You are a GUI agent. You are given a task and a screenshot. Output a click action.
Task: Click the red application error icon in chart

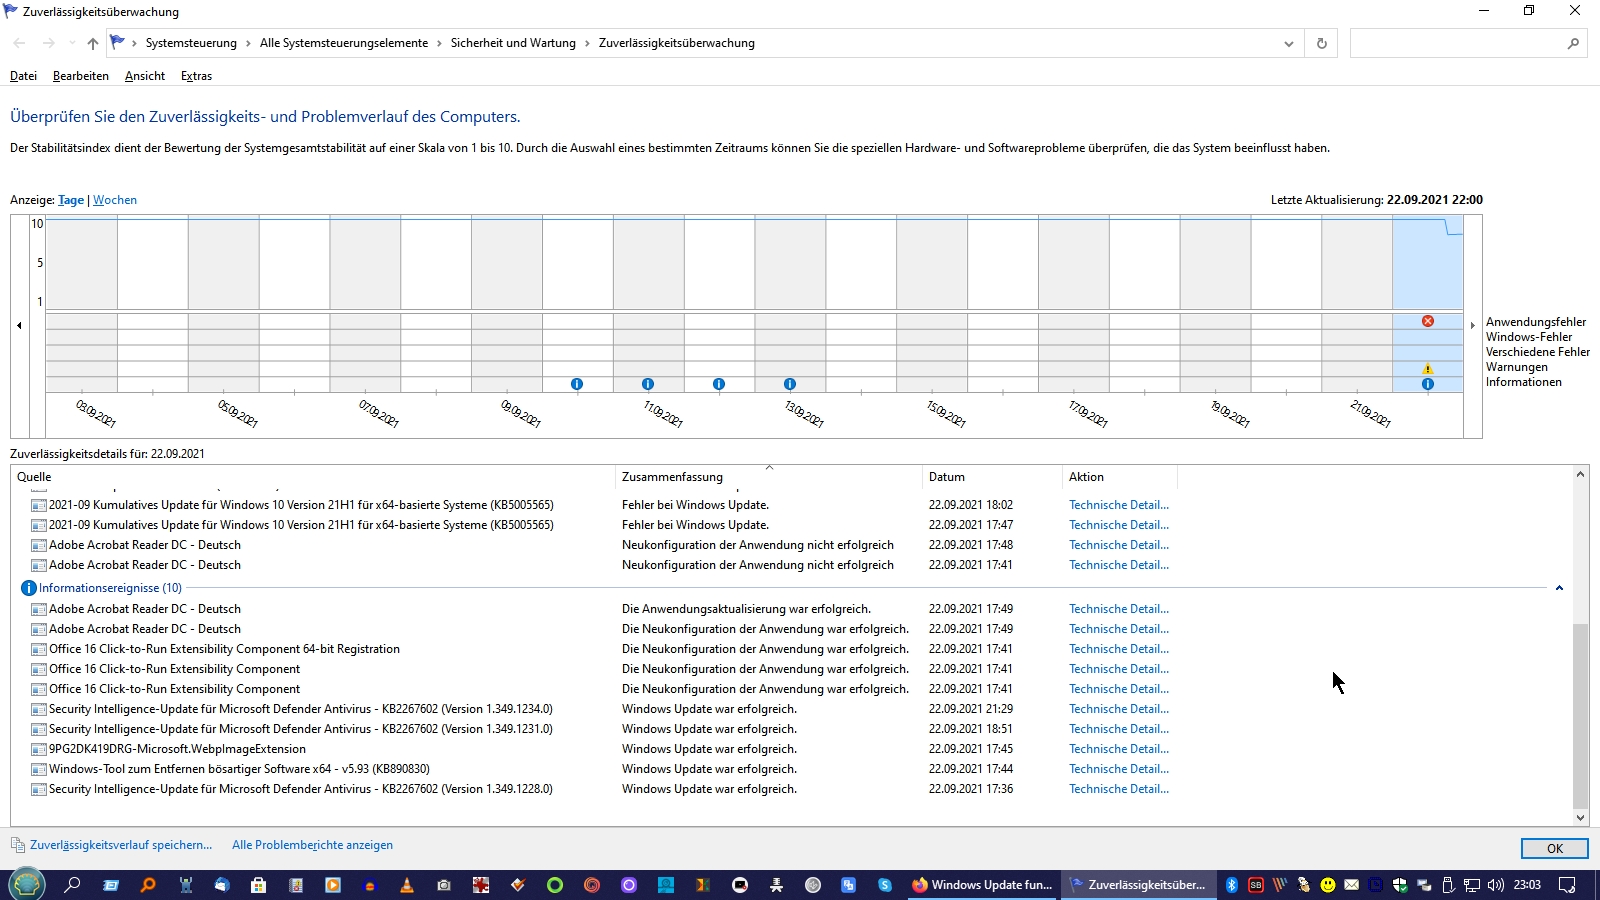[1428, 321]
